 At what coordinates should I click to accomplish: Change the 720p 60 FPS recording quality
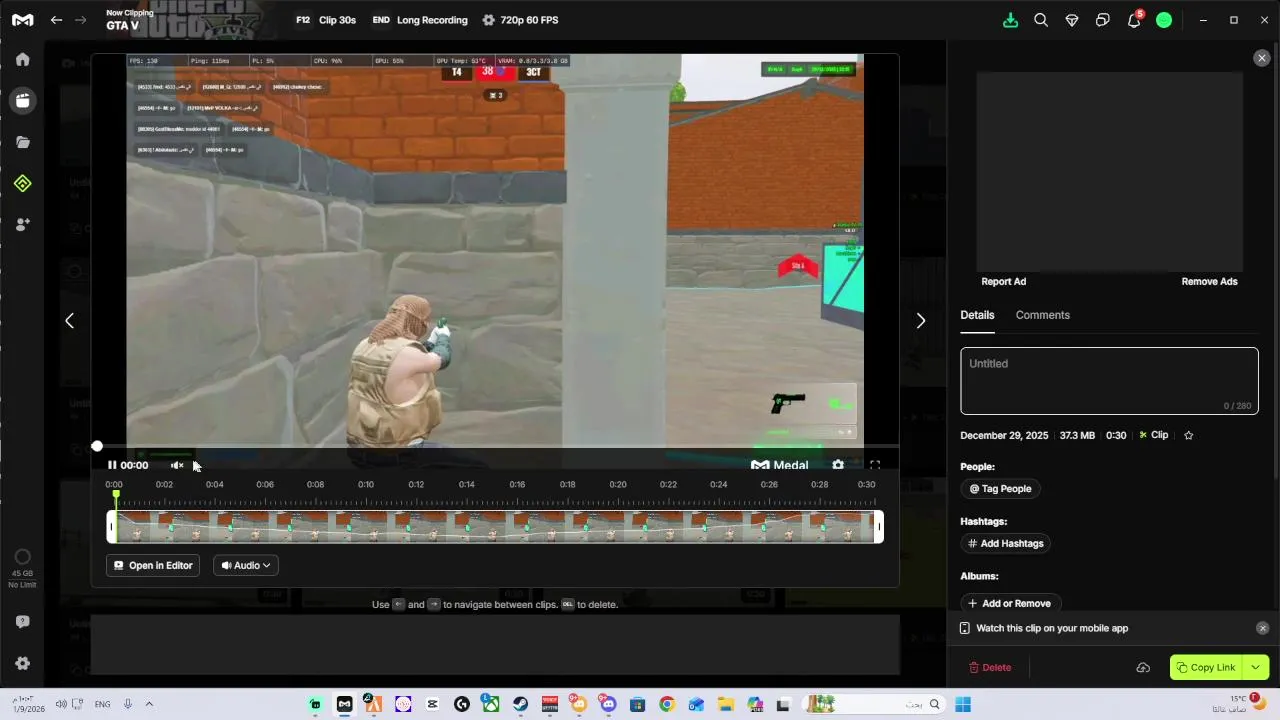[x=520, y=20]
